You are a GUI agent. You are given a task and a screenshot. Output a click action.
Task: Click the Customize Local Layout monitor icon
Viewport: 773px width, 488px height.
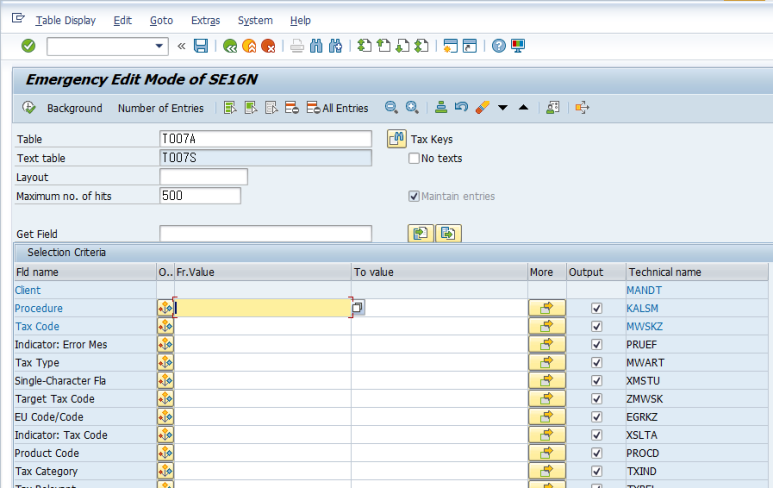[x=518, y=46]
